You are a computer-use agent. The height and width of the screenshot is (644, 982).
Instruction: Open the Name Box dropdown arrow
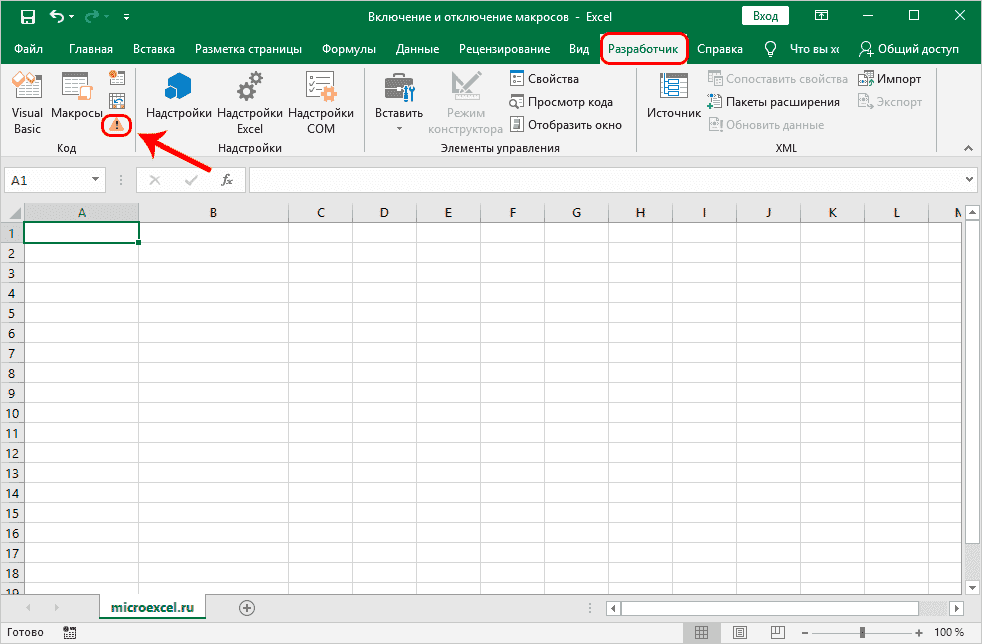click(x=96, y=180)
